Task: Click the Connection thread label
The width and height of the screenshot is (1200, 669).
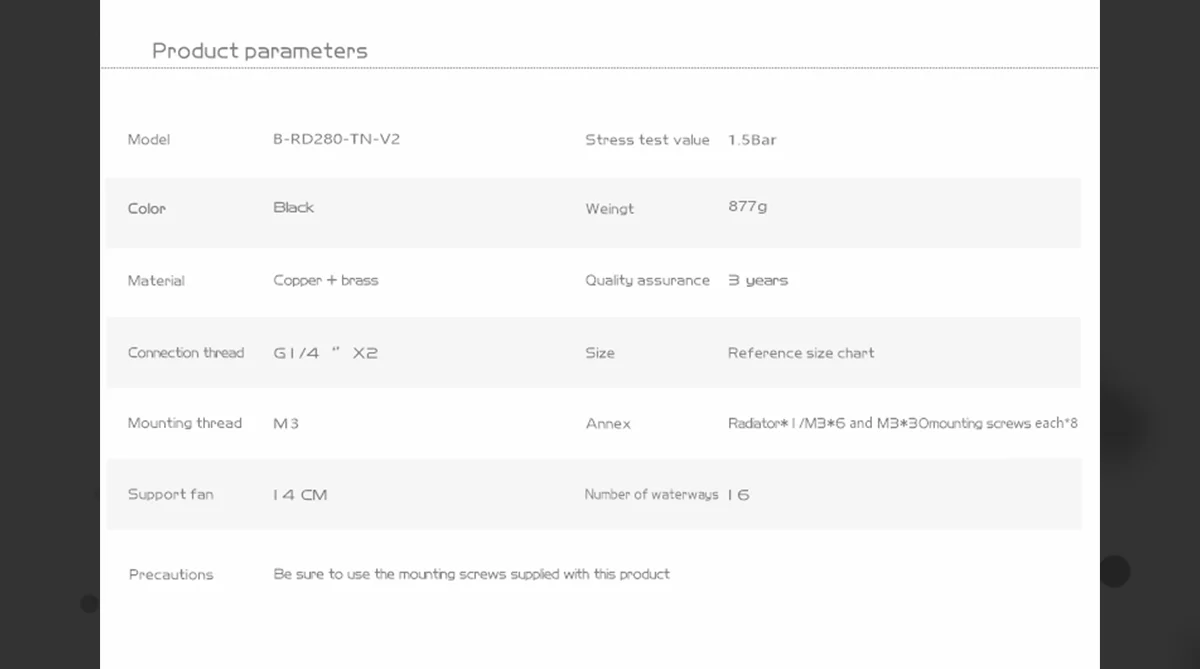Action: [x=186, y=353]
